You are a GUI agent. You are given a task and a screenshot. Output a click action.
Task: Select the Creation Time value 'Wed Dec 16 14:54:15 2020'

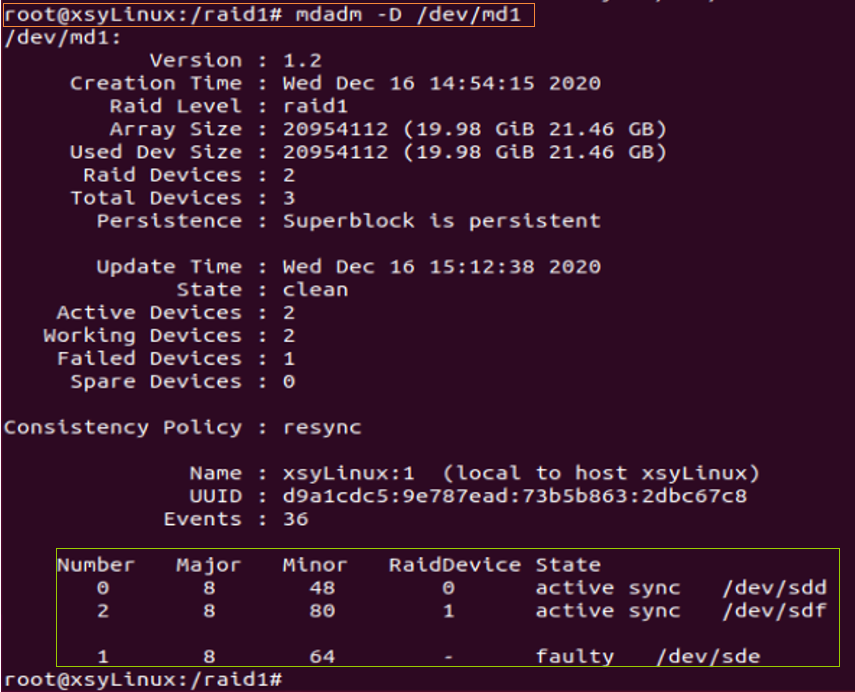(x=442, y=83)
